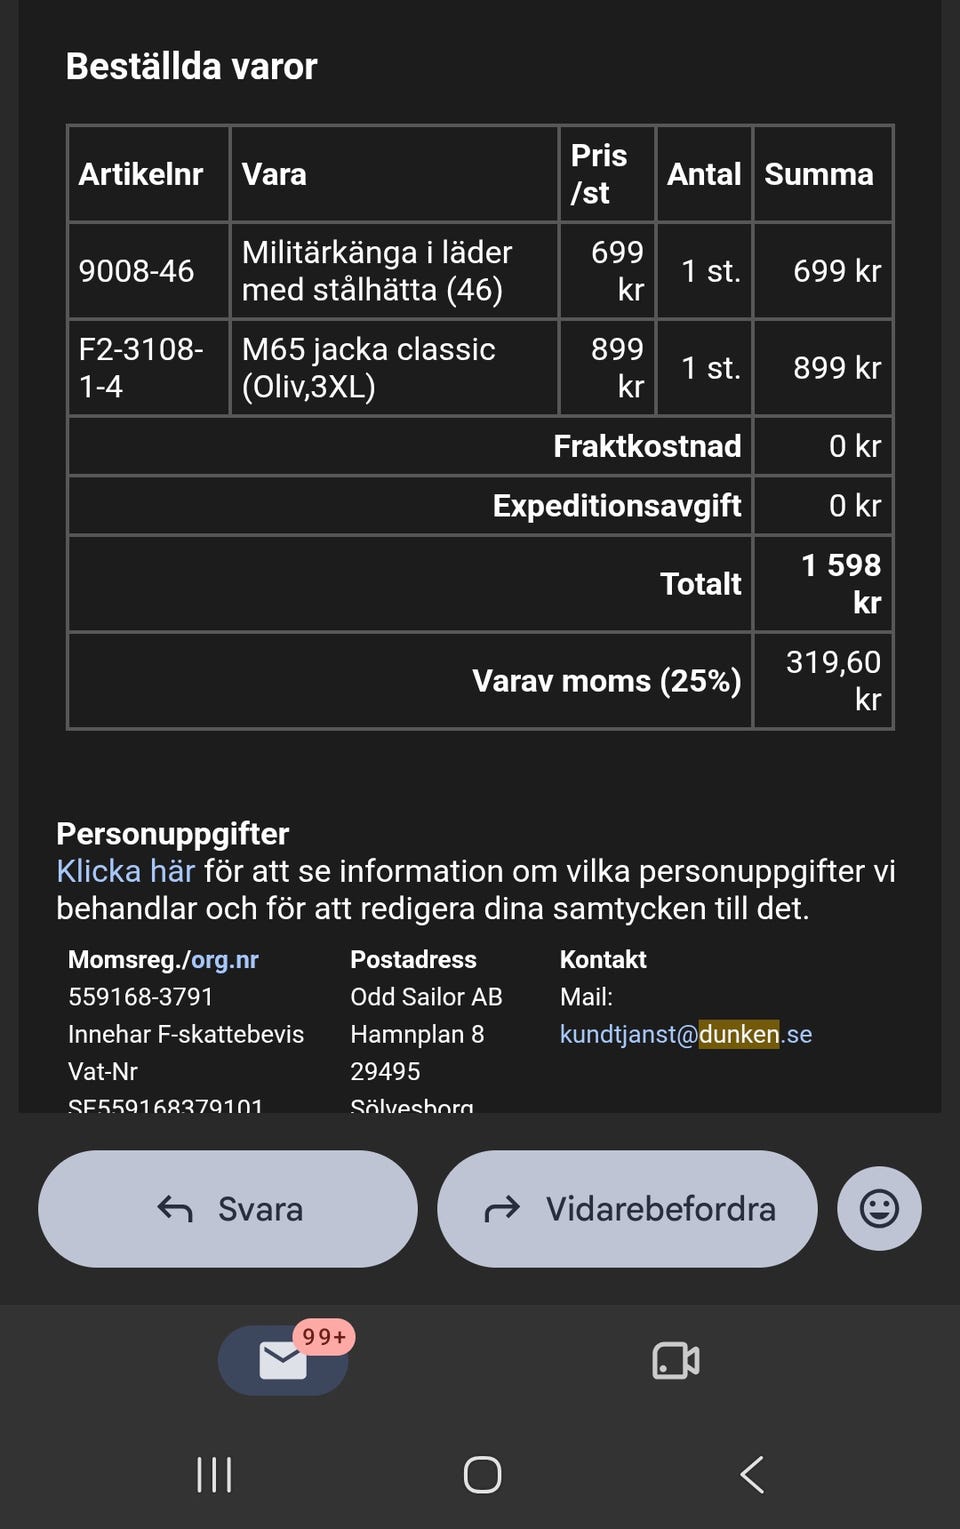The height and width of the screenshot is (1529, 960).
Task: Select the M65 jacka classic item row
Action: [x=480, y=368]
